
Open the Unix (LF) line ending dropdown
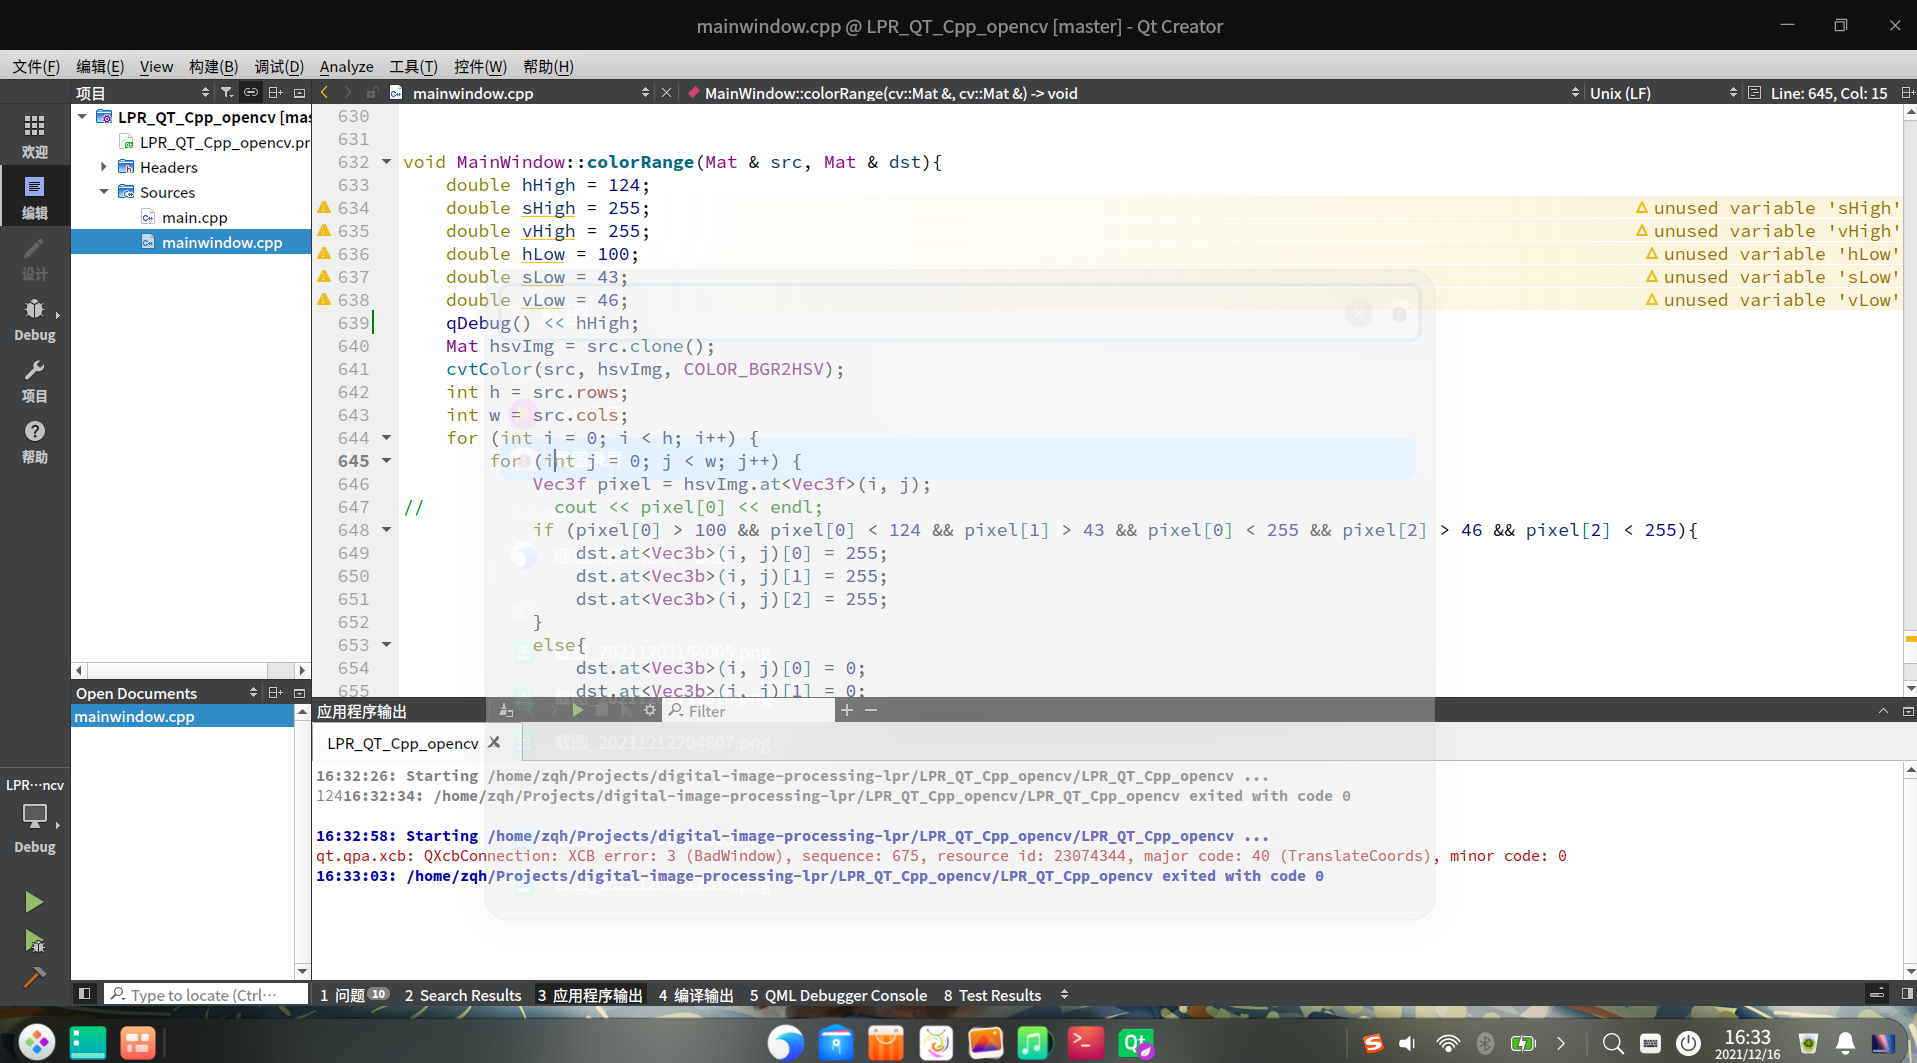pyautogui.click(x=1619, y=93)
